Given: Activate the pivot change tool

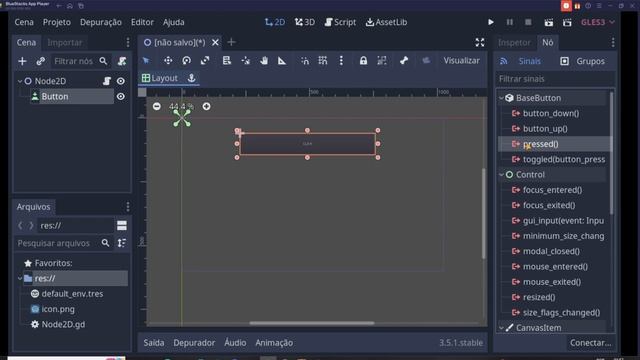Looking at the screenshot, I should 245,61.
